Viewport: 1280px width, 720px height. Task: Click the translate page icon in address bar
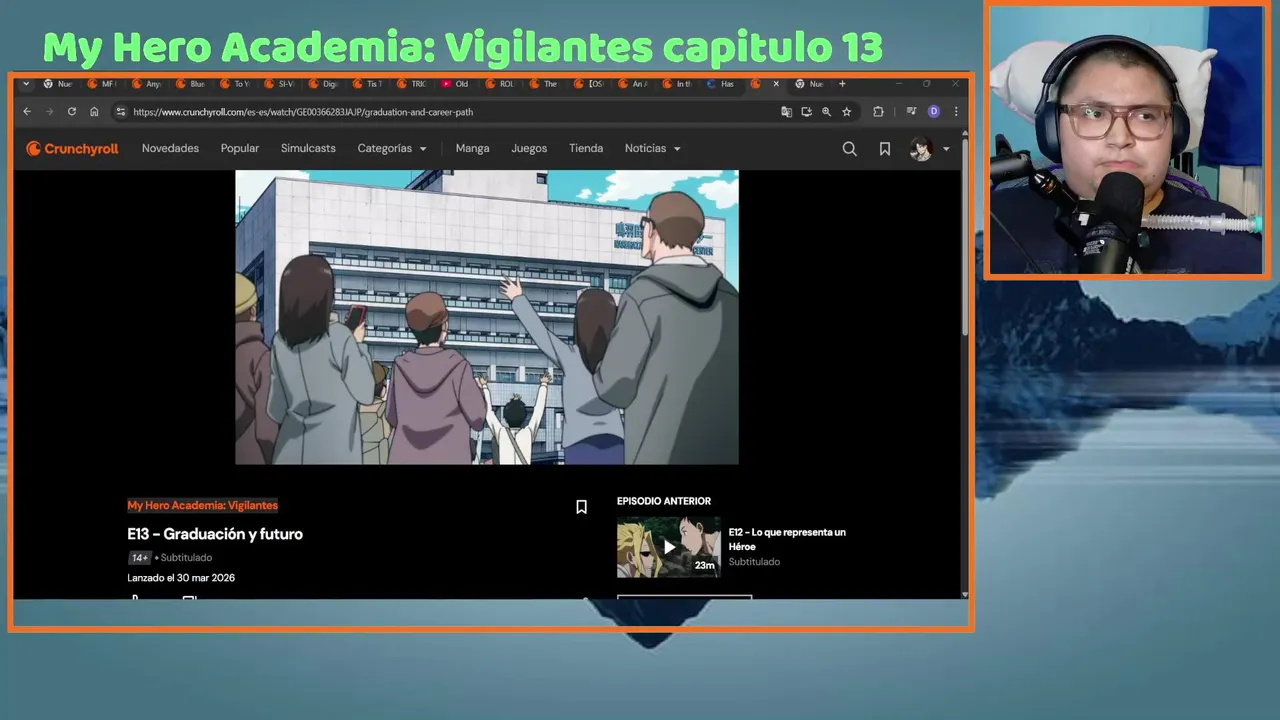(x=786, y=112)
